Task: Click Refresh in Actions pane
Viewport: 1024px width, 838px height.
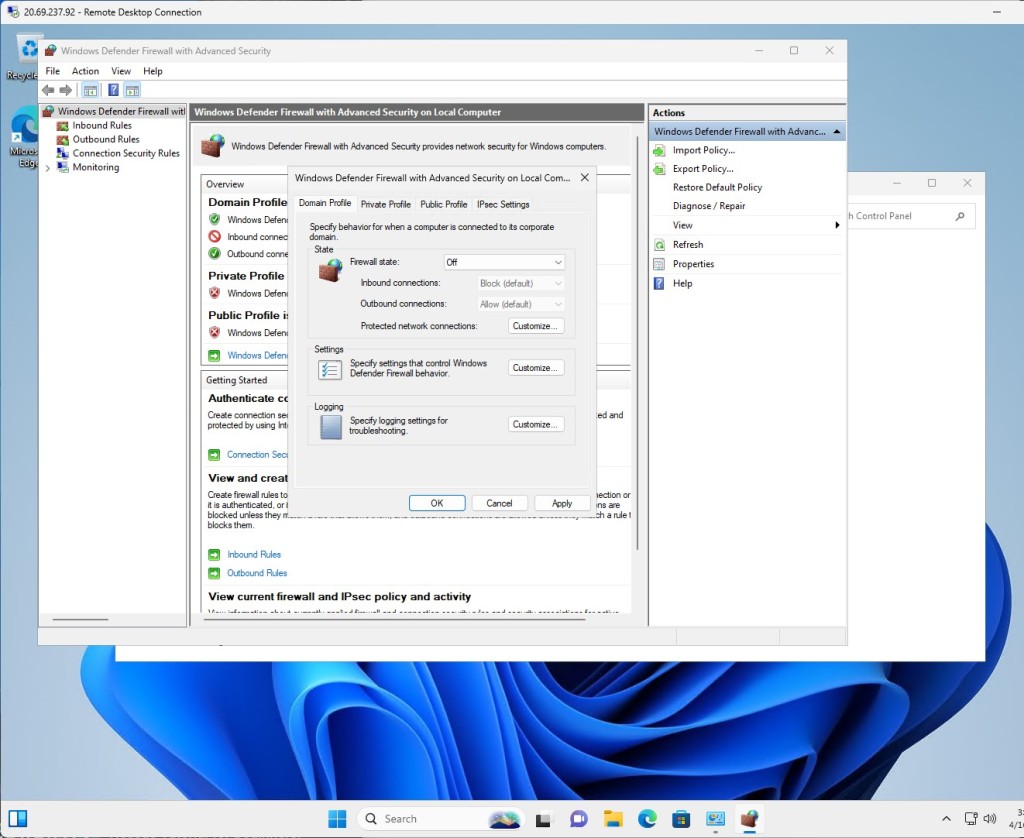Action: (x=687, y=244)
